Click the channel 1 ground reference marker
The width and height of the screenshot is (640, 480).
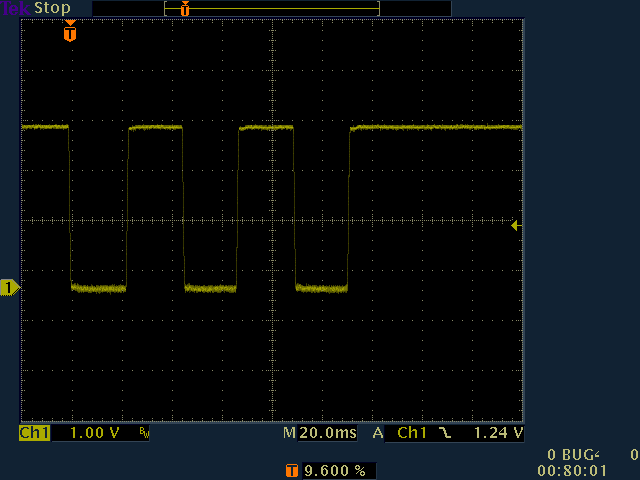click(x=9, y=288)
